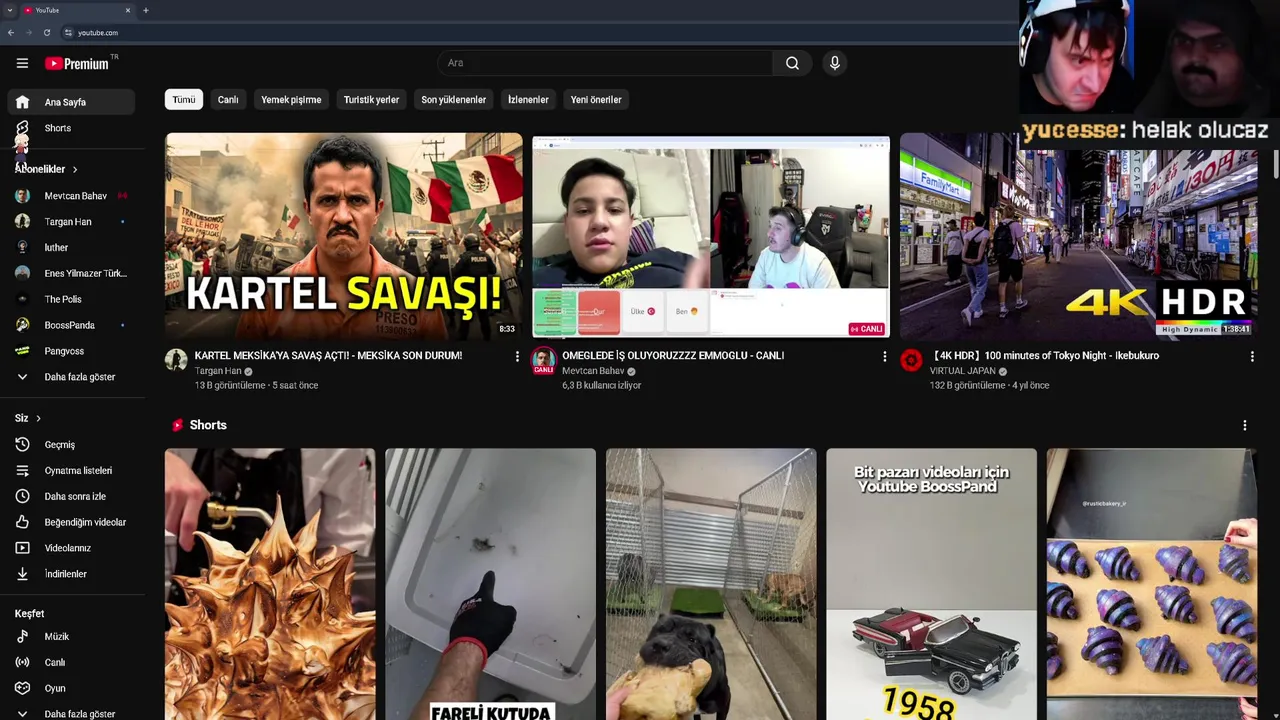Click Mevtcan Bahav channel avatar under video
The height and width of the screenshot is (720, 1280).
pos(543,360)
